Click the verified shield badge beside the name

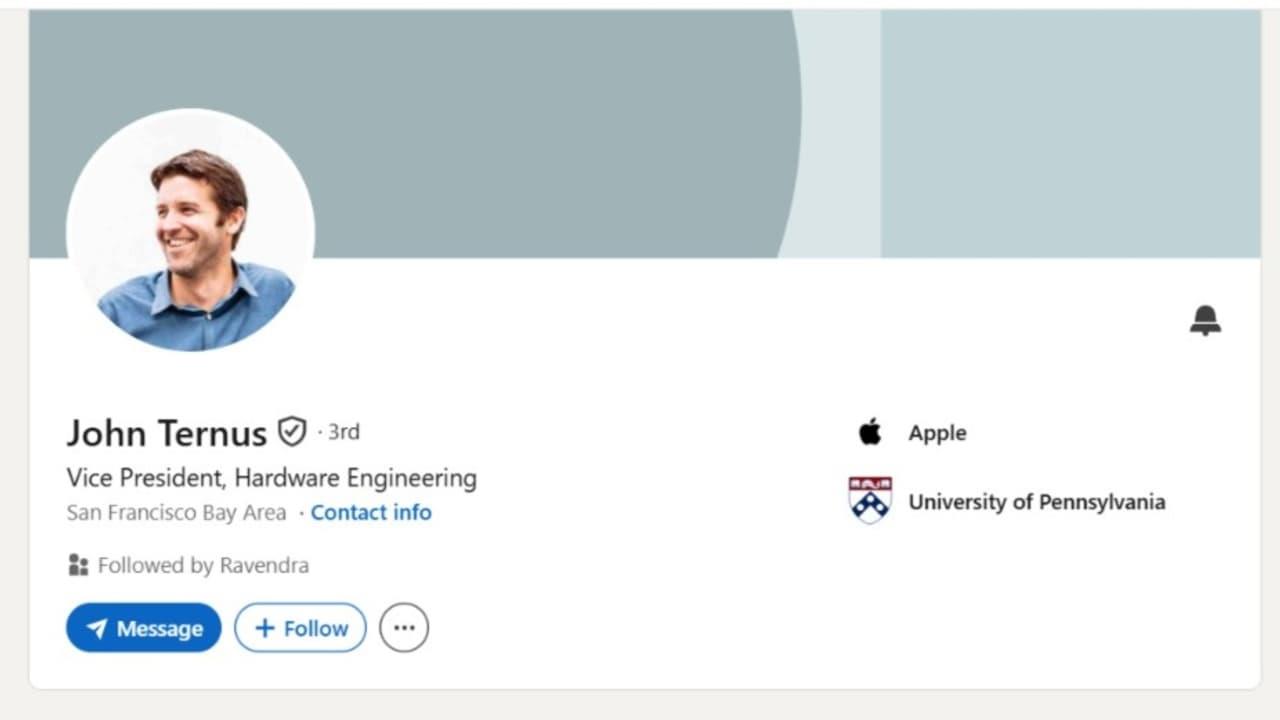click(x=291, y=431)
